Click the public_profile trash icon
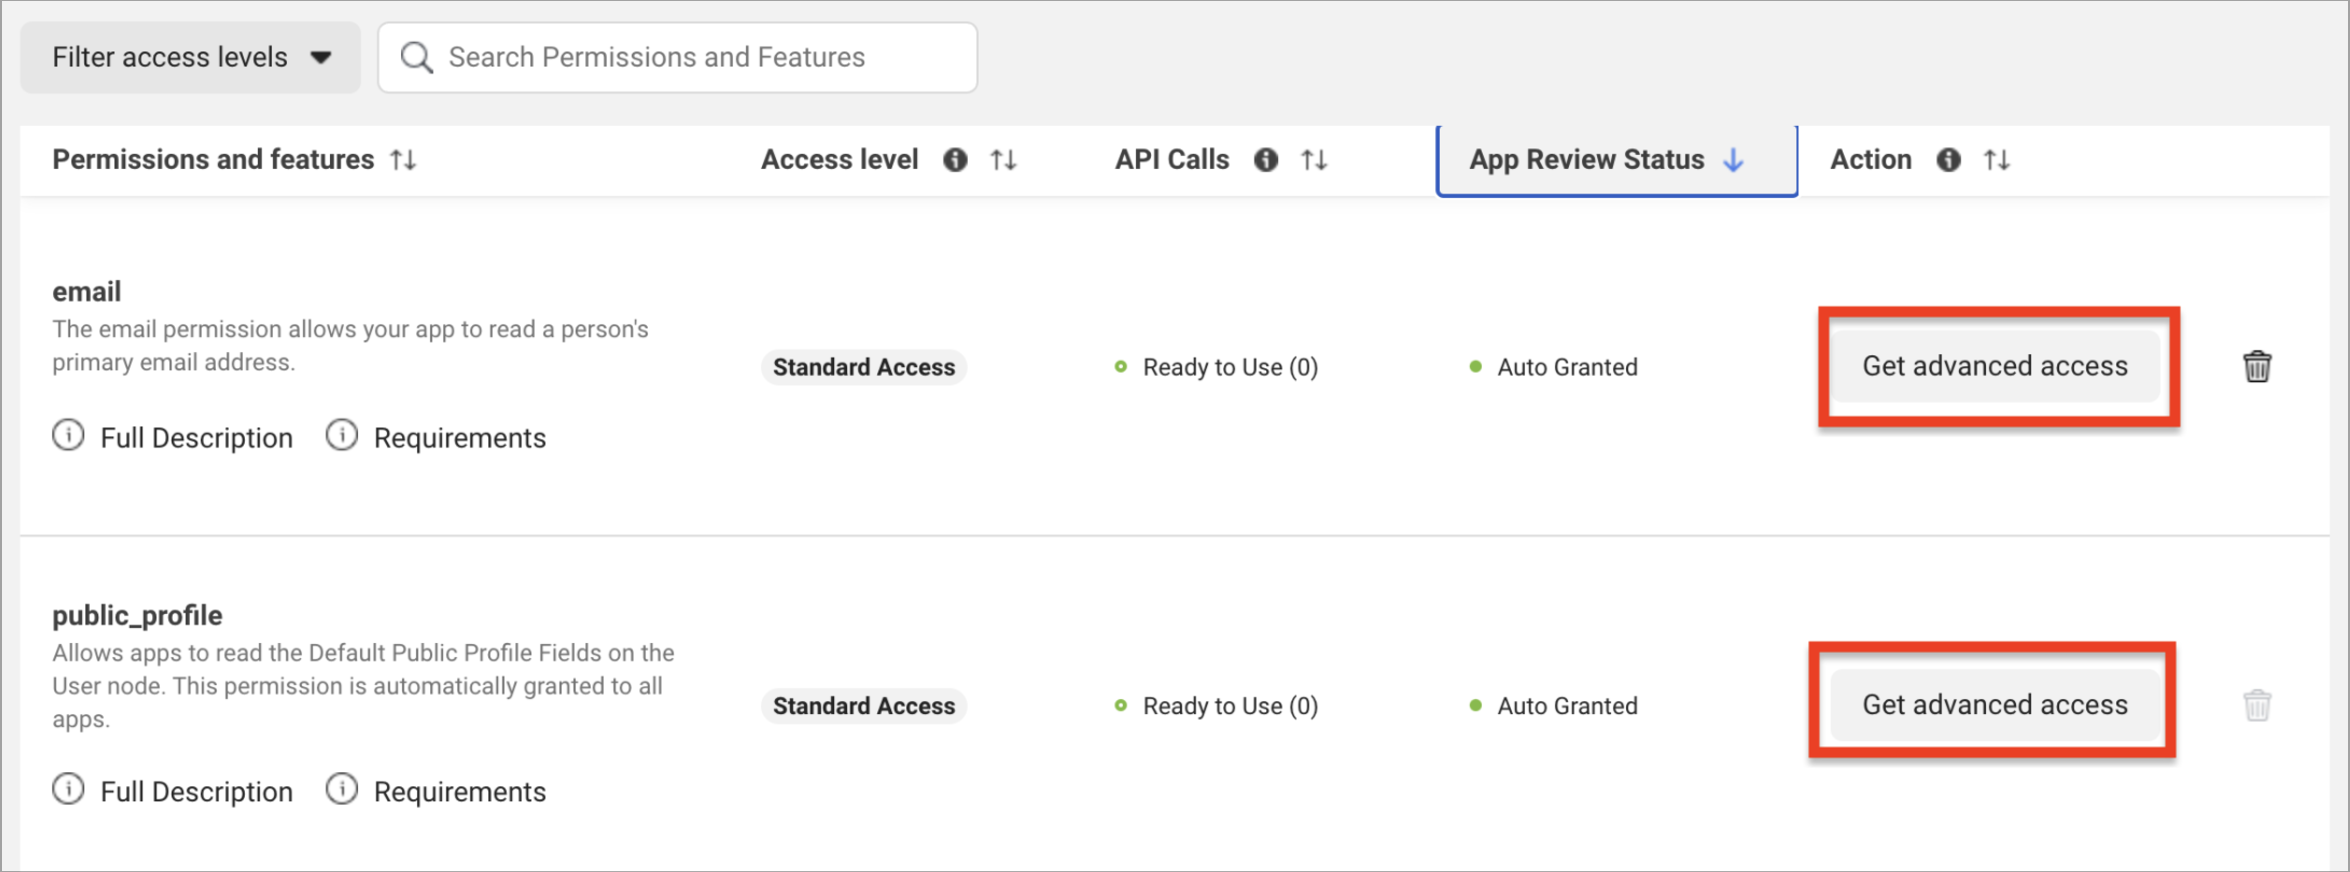 [x=2257, y=705]
